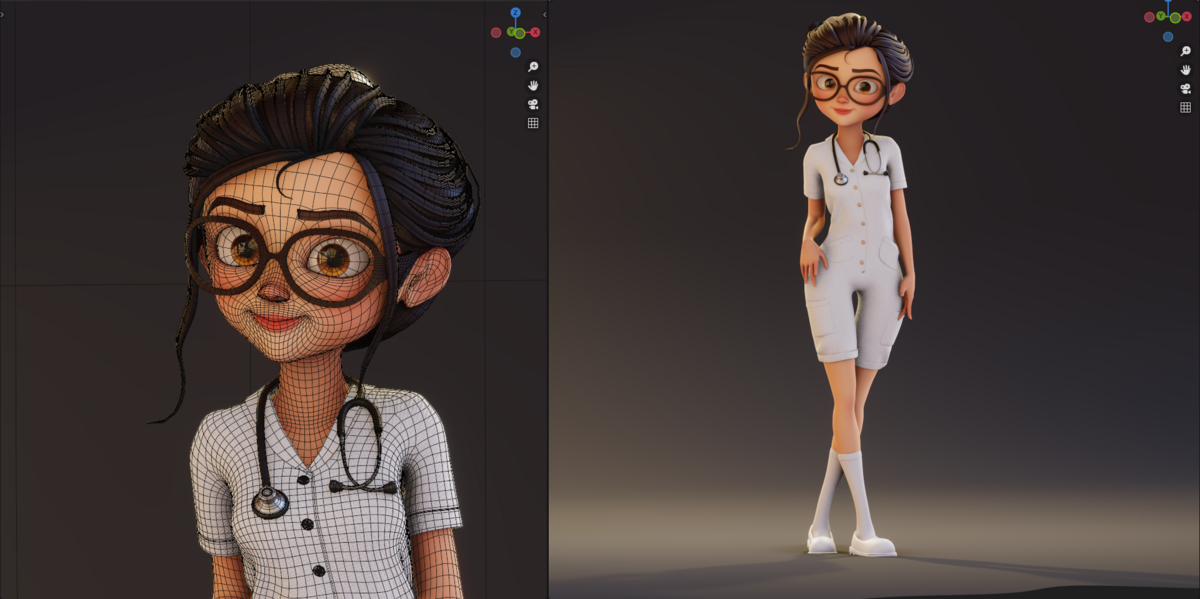Screen dimensions: 1200x599
Task: Click the green Y axis on the left viewport gizmo
Action: 511,32
